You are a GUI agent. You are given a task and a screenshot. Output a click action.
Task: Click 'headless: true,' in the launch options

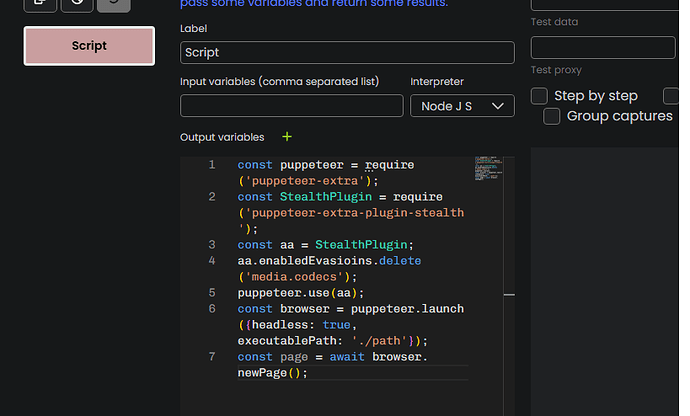305,325
